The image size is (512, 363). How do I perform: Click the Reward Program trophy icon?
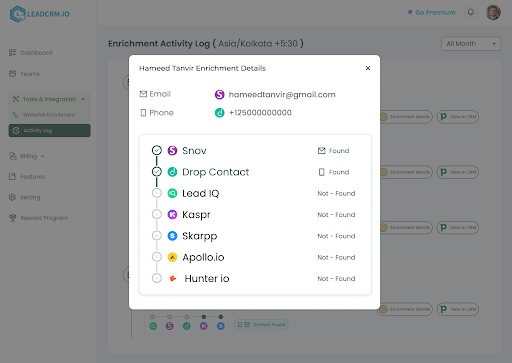point(12,218)
